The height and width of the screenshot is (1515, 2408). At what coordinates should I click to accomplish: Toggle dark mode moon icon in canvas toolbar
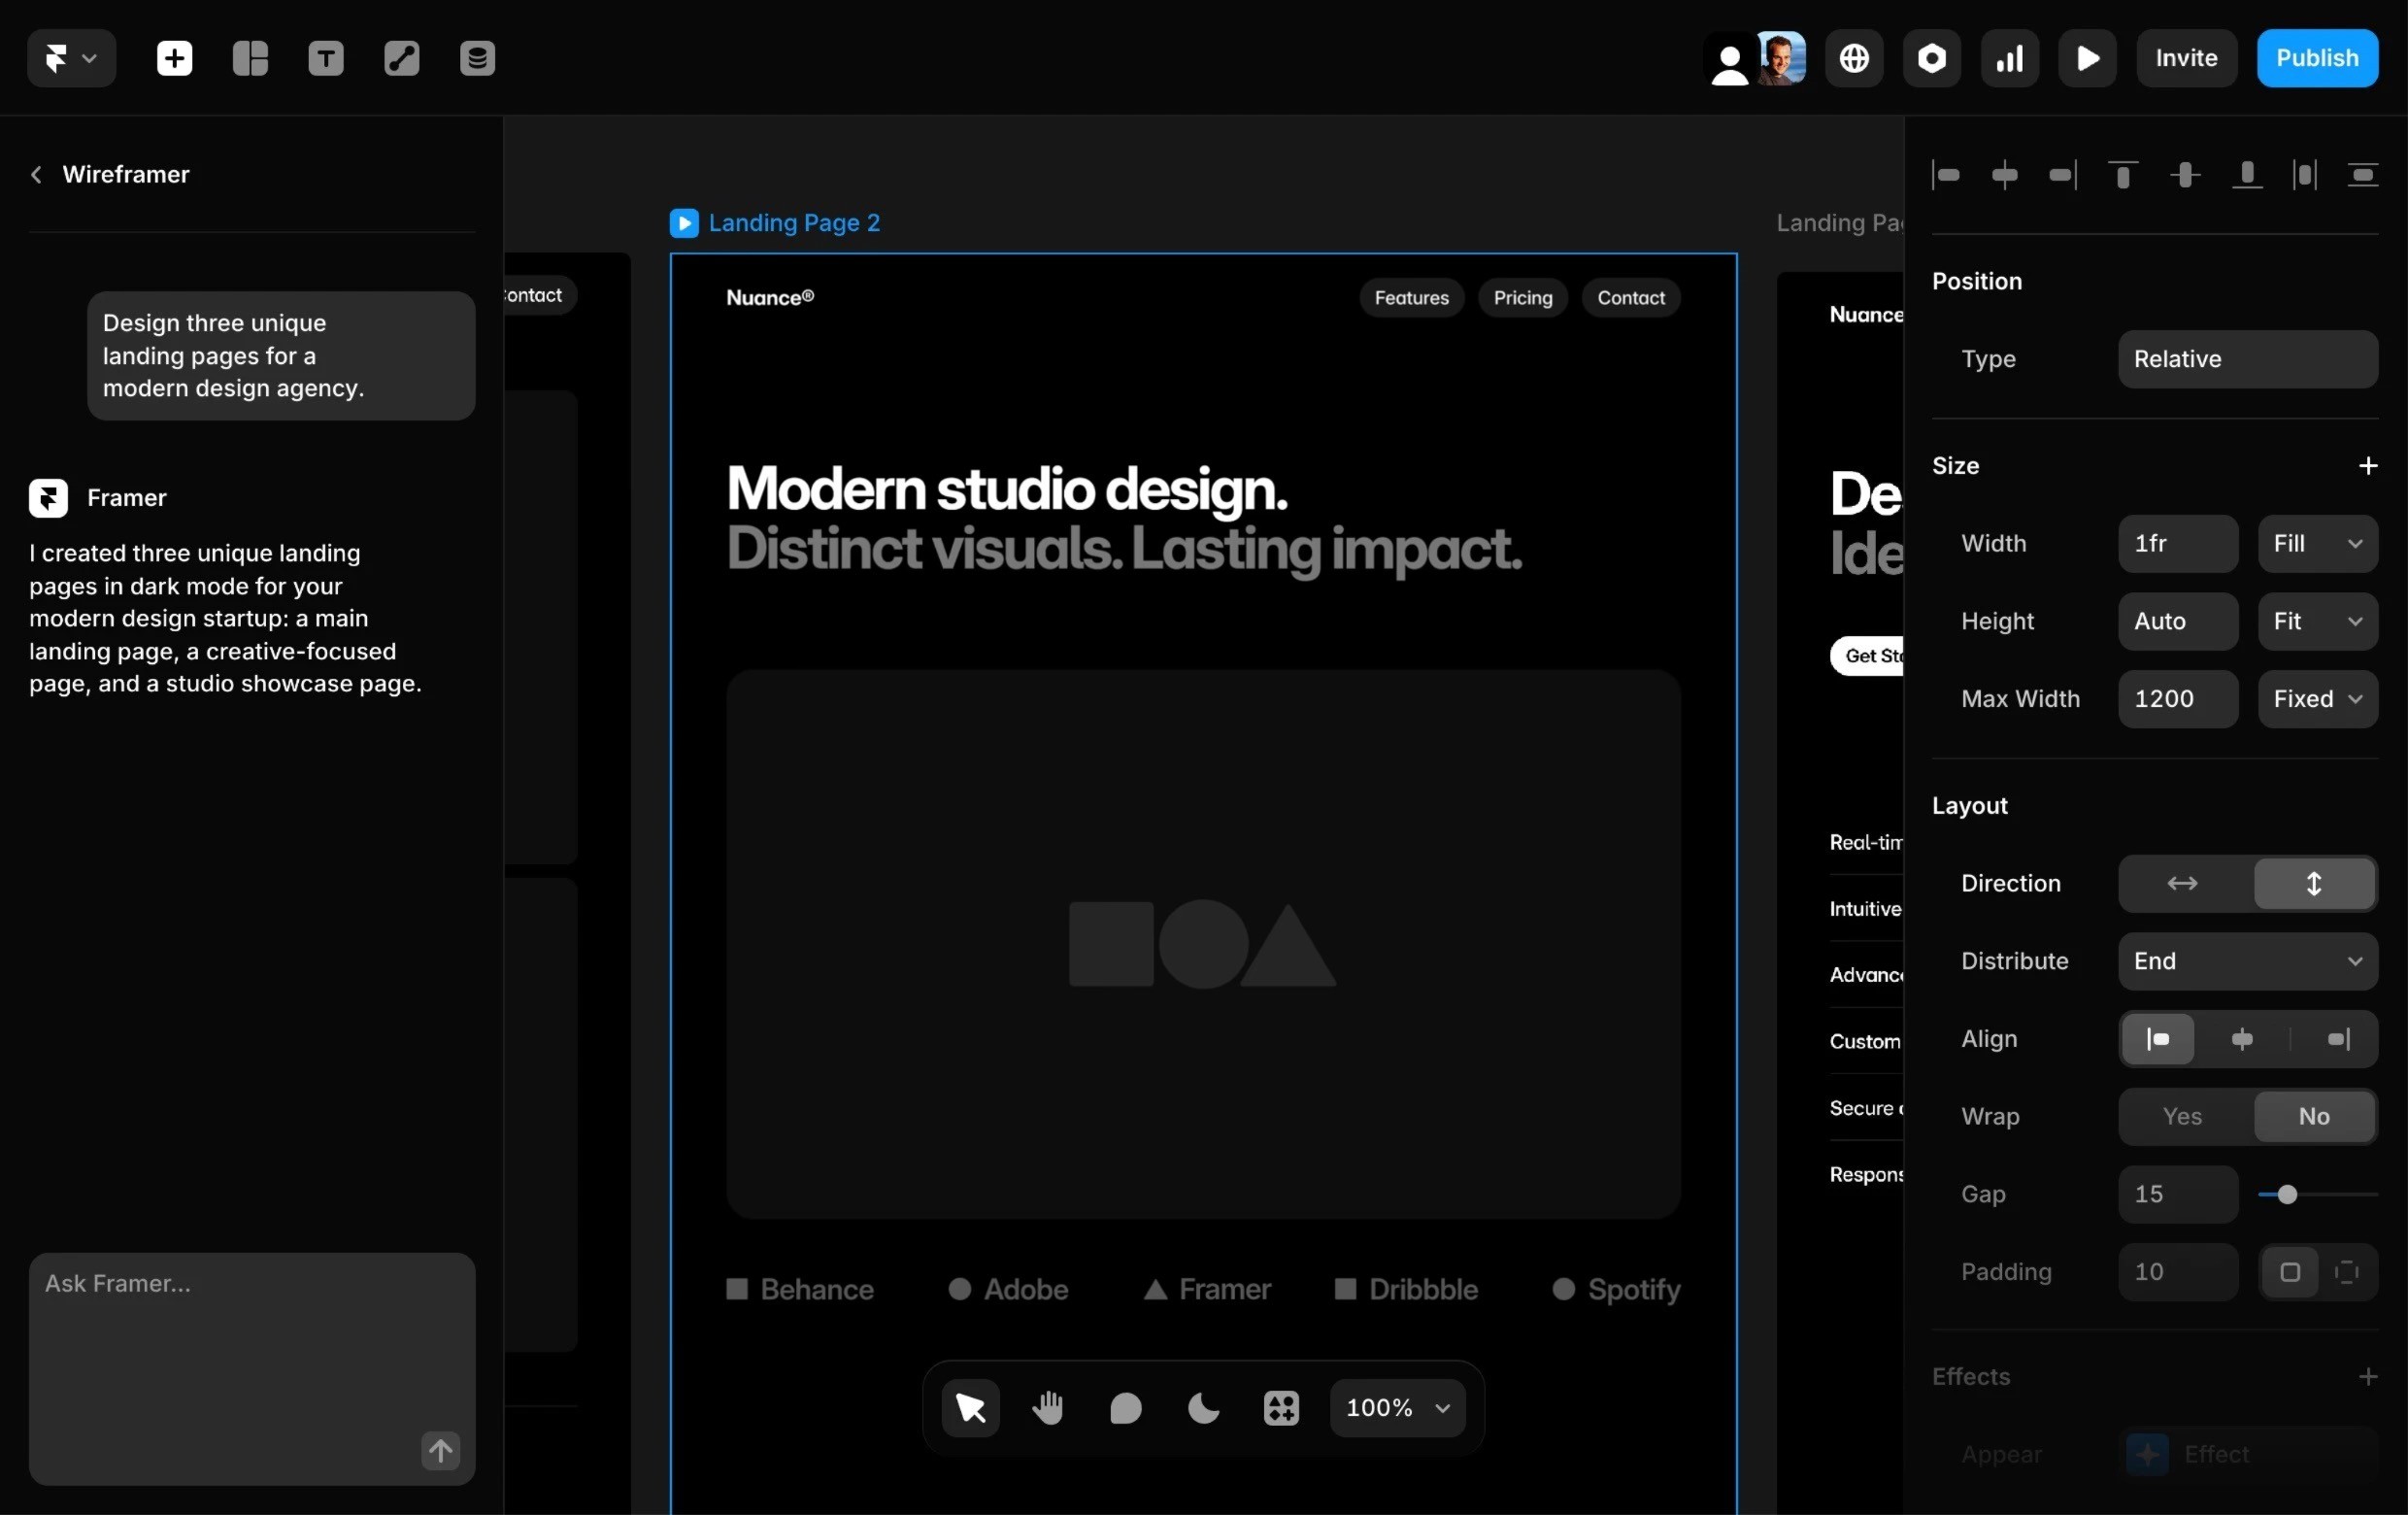1203,1407
